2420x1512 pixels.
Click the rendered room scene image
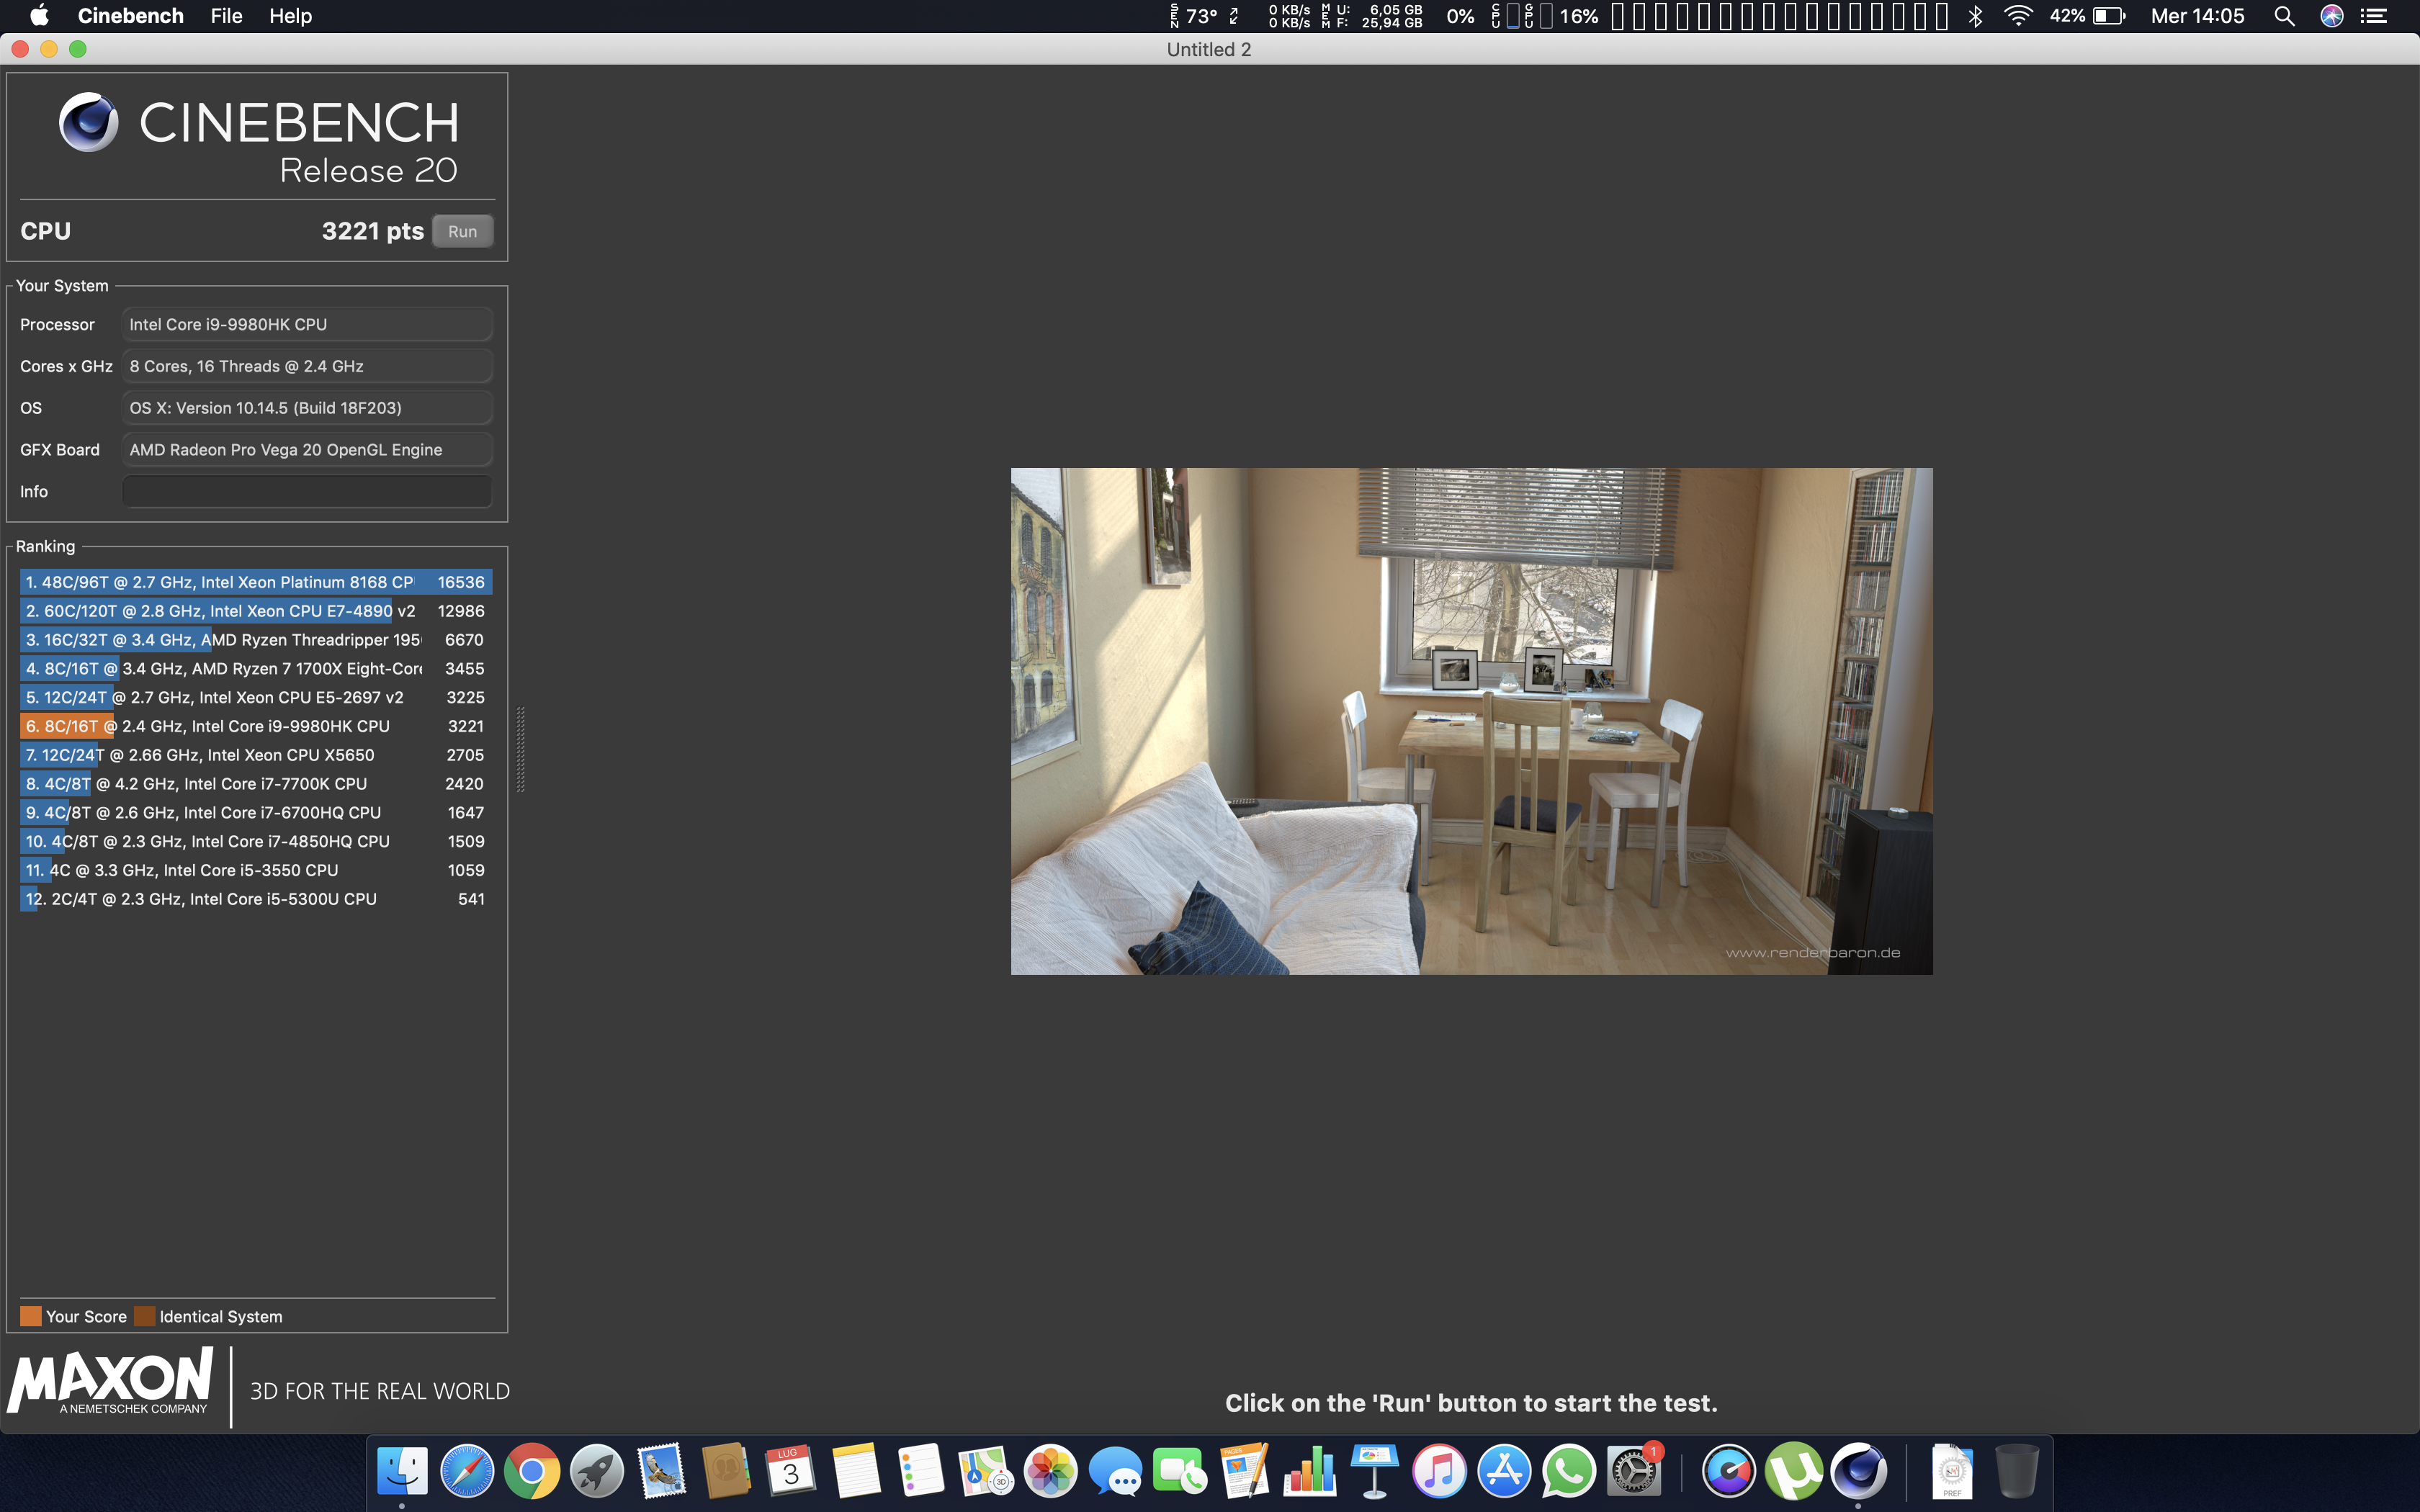pos(1471,721)
